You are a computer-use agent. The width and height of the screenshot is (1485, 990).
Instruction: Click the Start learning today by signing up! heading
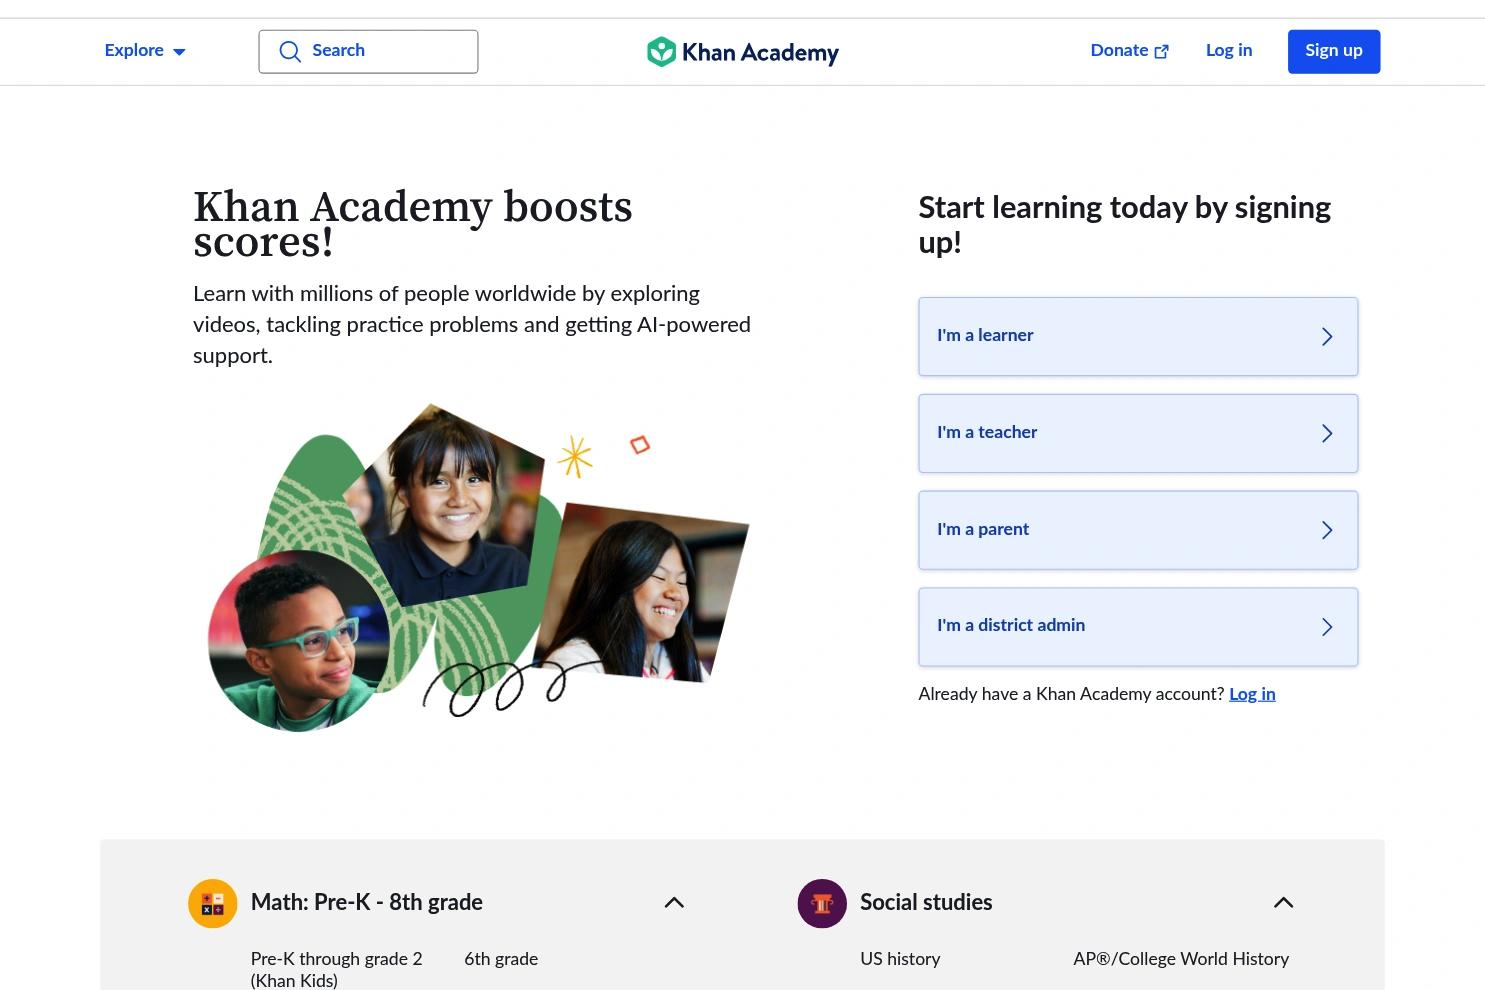(x=1125, y=225)
